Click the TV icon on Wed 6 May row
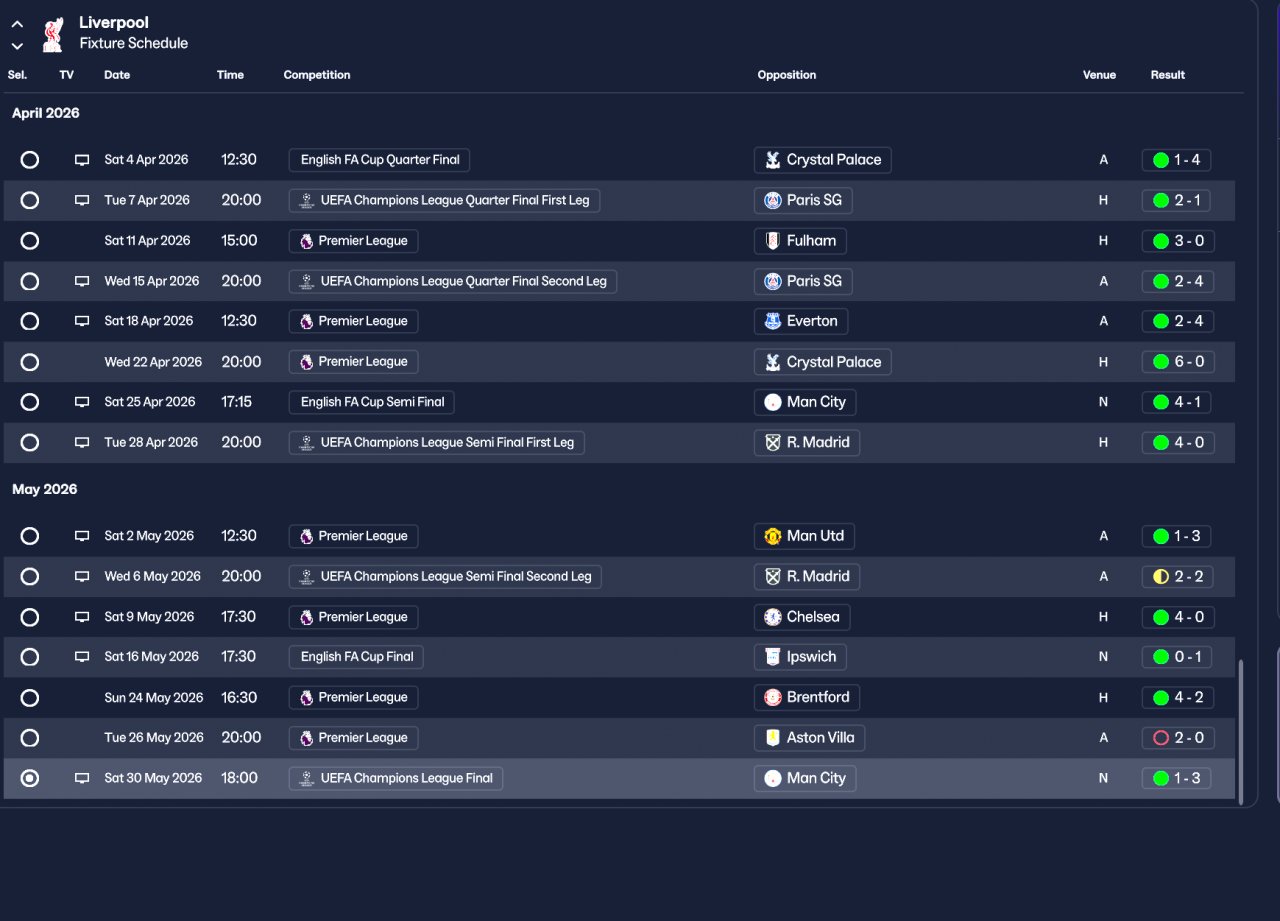 coord(82,576)
